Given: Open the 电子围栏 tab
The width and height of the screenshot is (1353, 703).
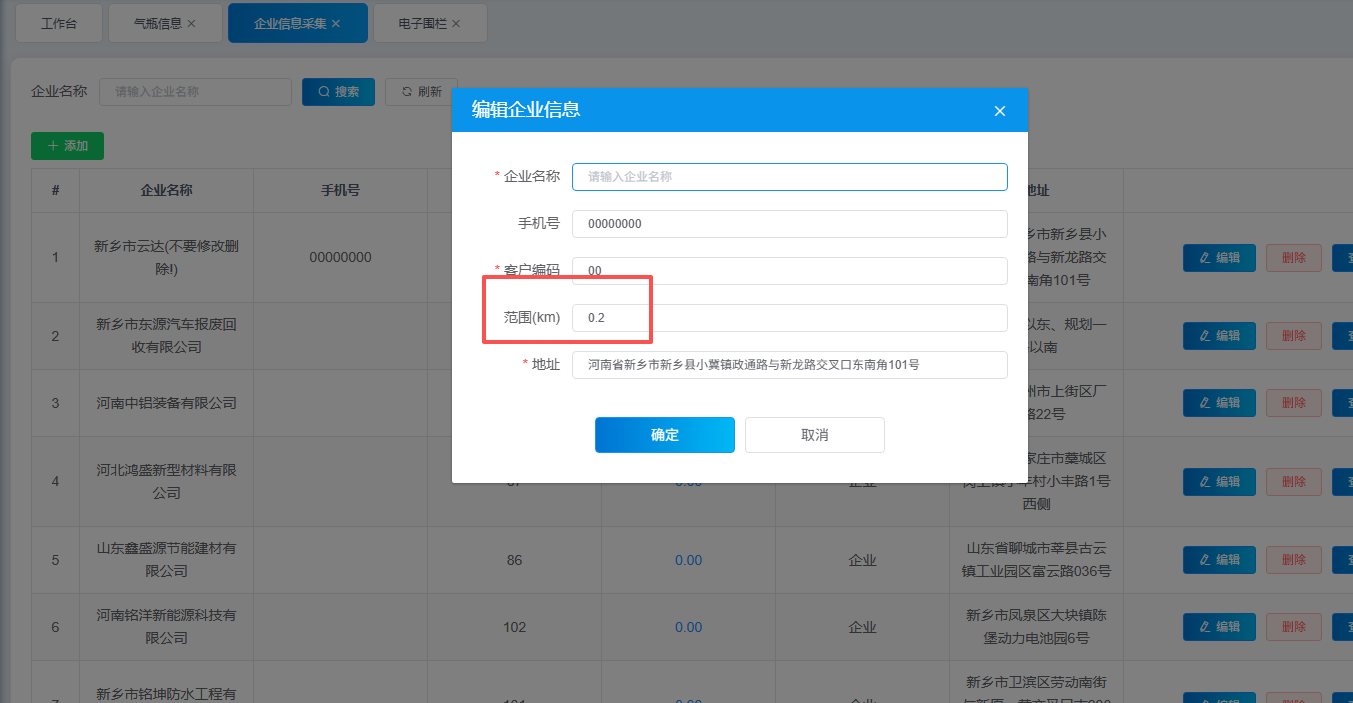Looking at the screenshot, I should pos(422,23).
